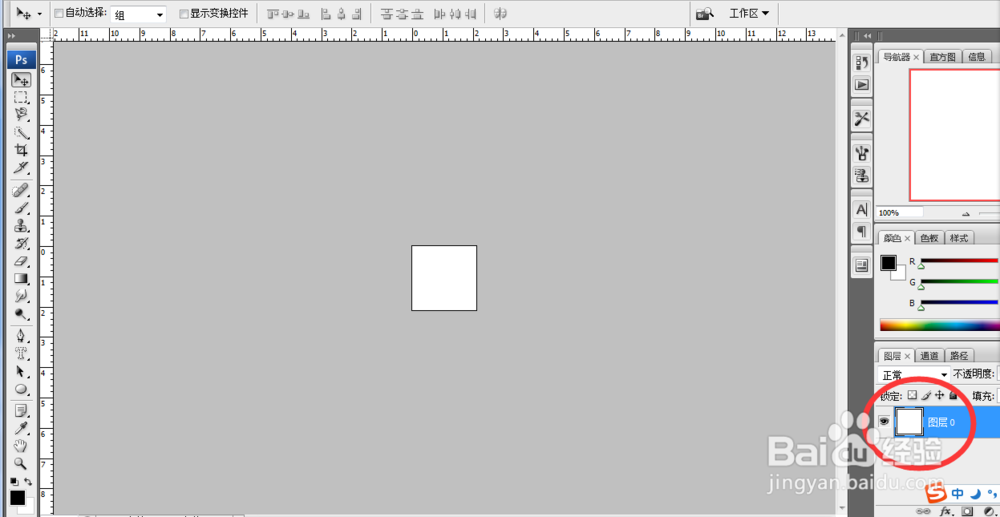Open the Brushes panel icon in dock

862,153
